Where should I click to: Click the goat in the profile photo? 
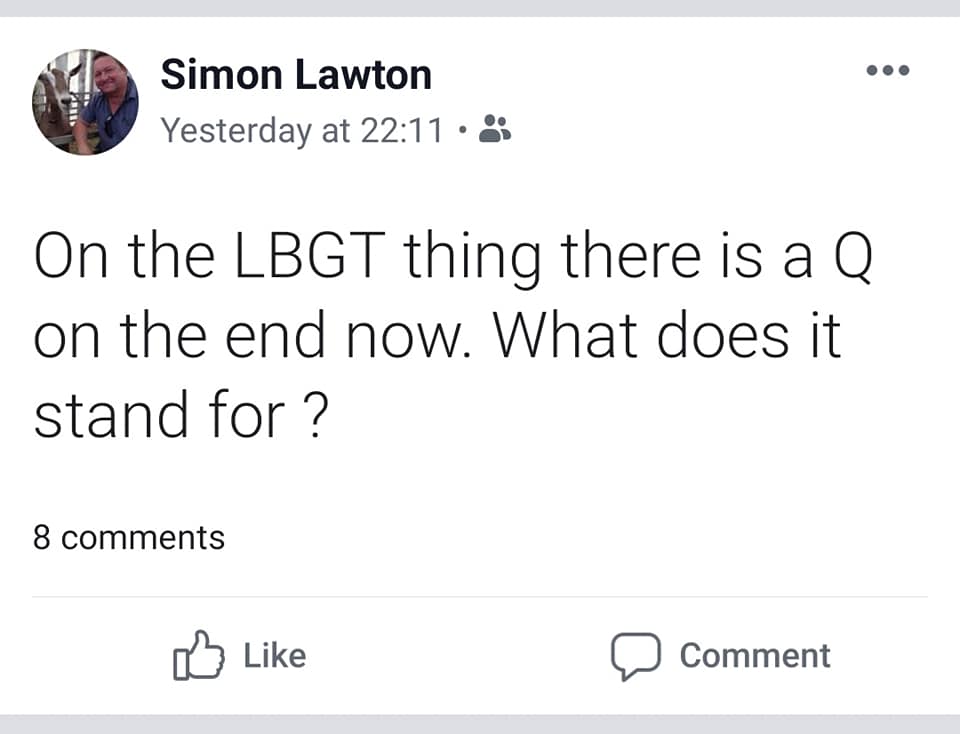56,98
